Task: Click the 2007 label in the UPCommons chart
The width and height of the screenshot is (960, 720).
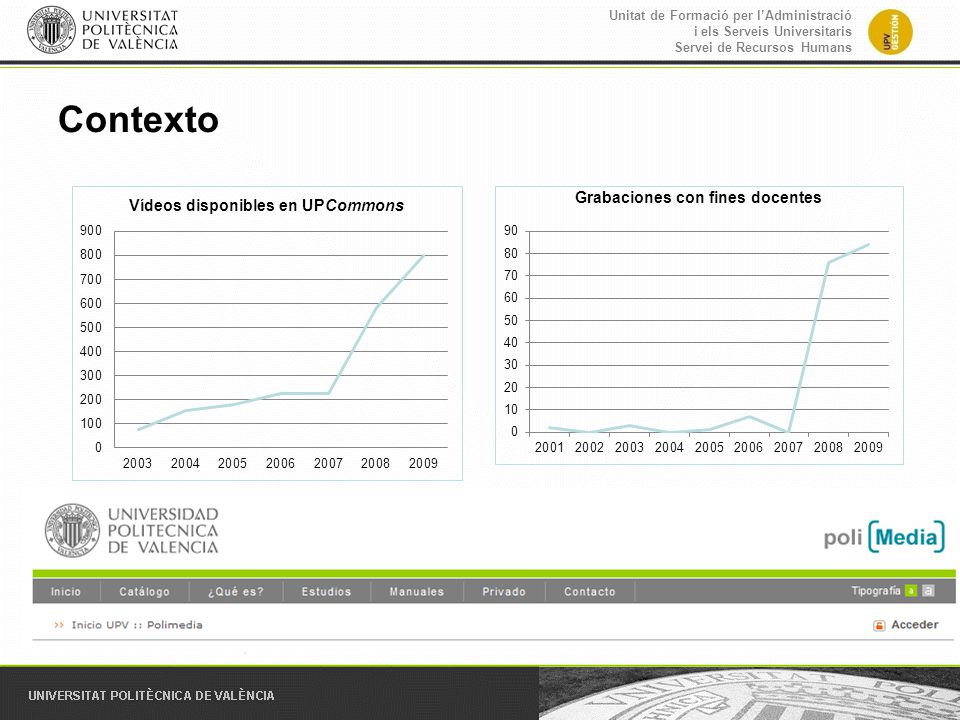Action: coord(328,463)
